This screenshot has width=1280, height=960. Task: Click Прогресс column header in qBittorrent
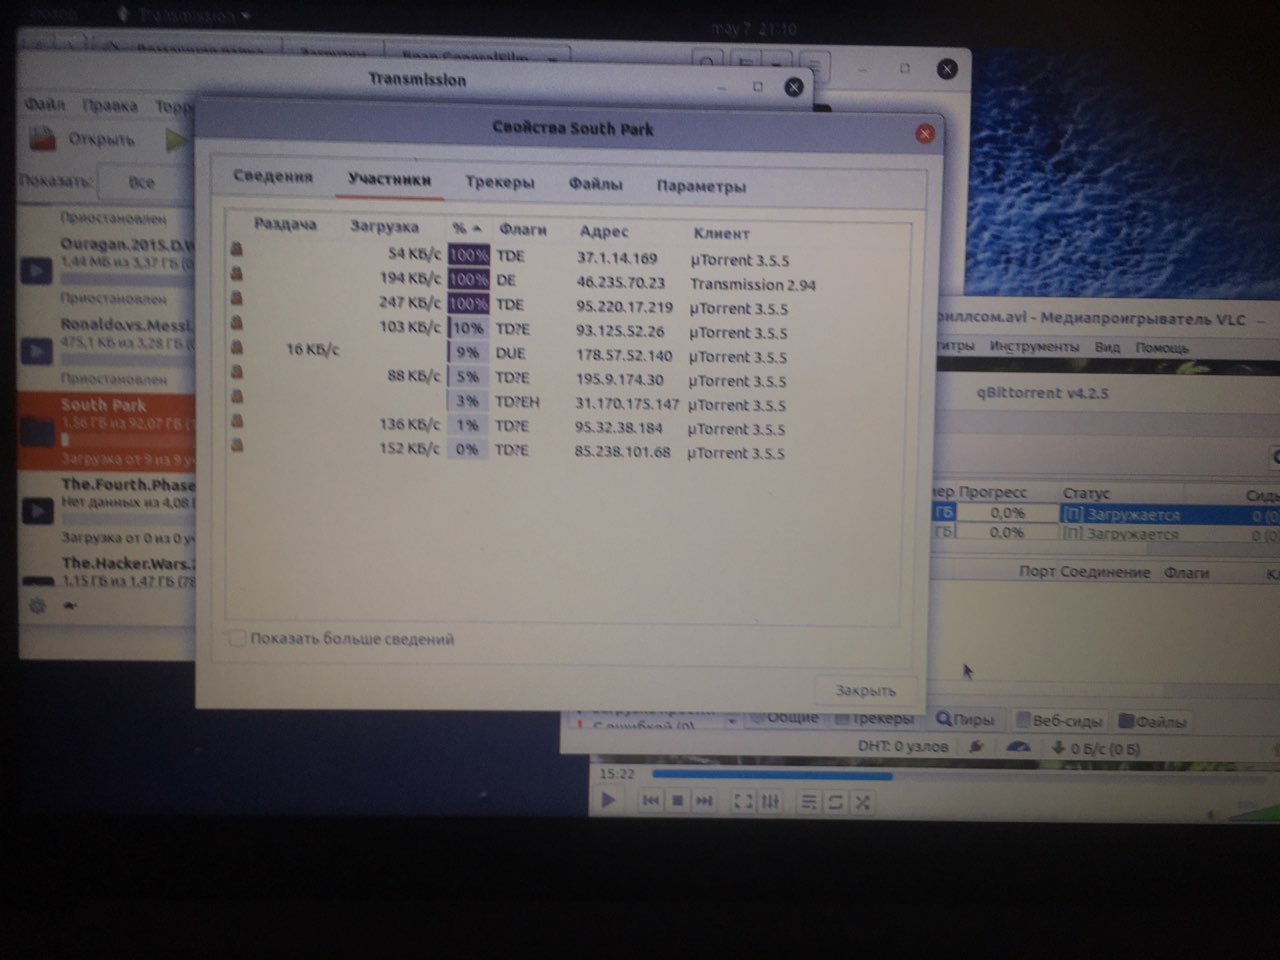[x=993, y=492]
